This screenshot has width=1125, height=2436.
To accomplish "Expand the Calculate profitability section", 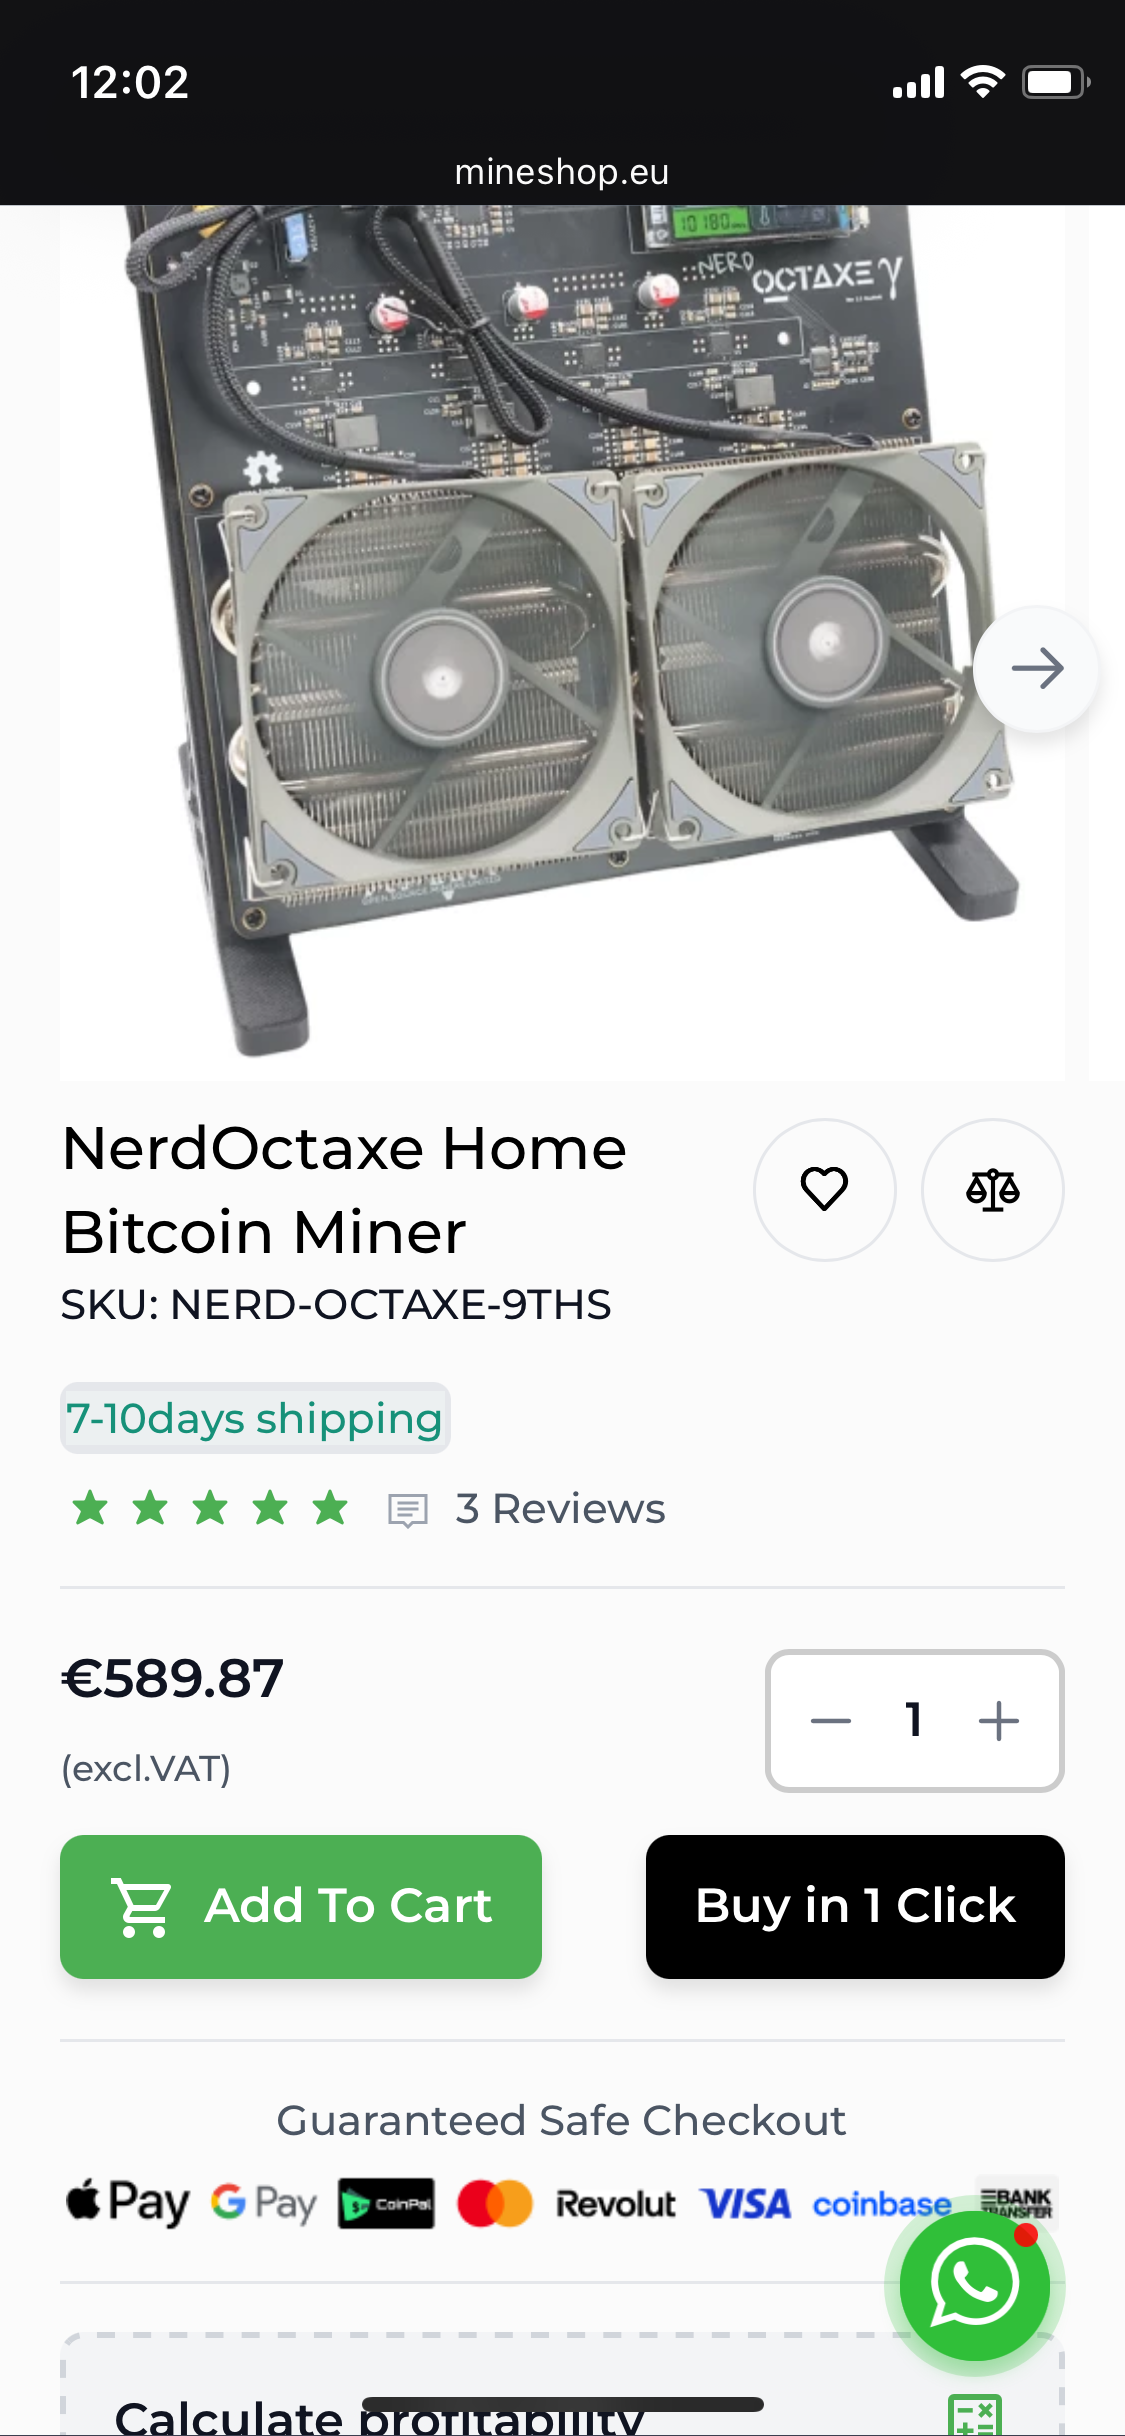I will pos(380,2416).
